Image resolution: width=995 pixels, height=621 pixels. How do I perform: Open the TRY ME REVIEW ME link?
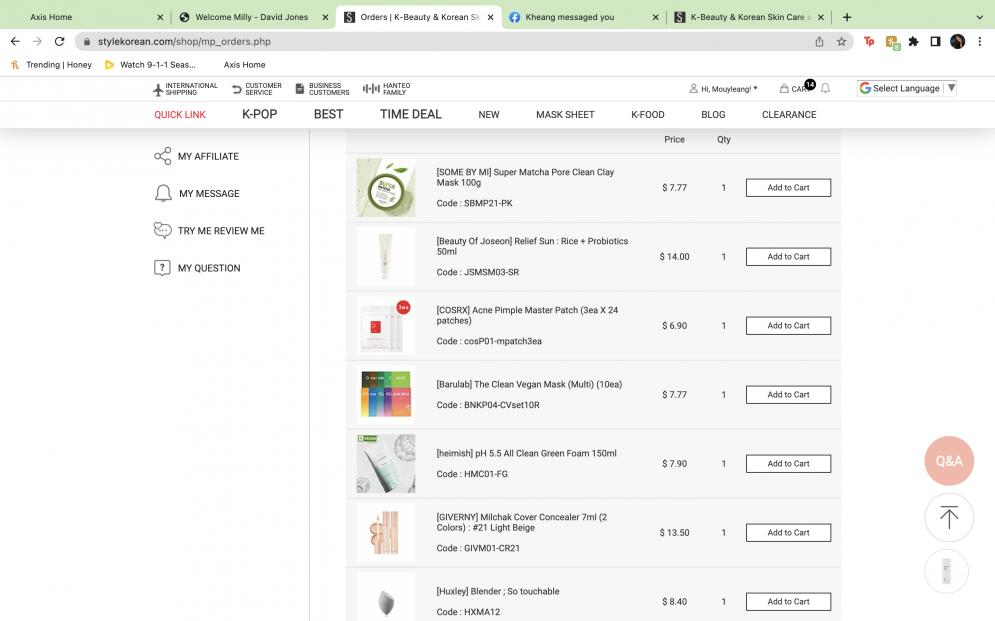coord(221,231)
